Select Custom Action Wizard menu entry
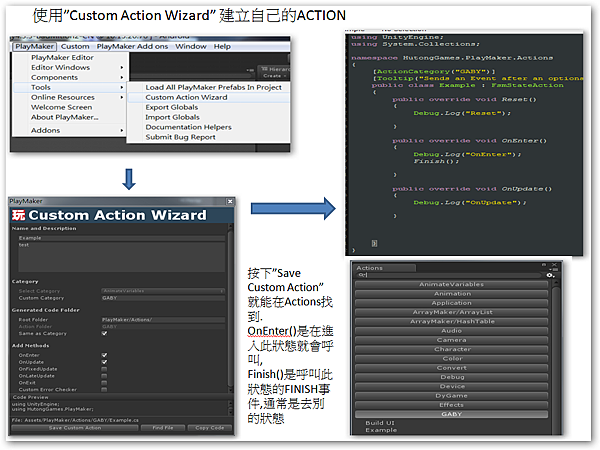 [x=208, y=97]
